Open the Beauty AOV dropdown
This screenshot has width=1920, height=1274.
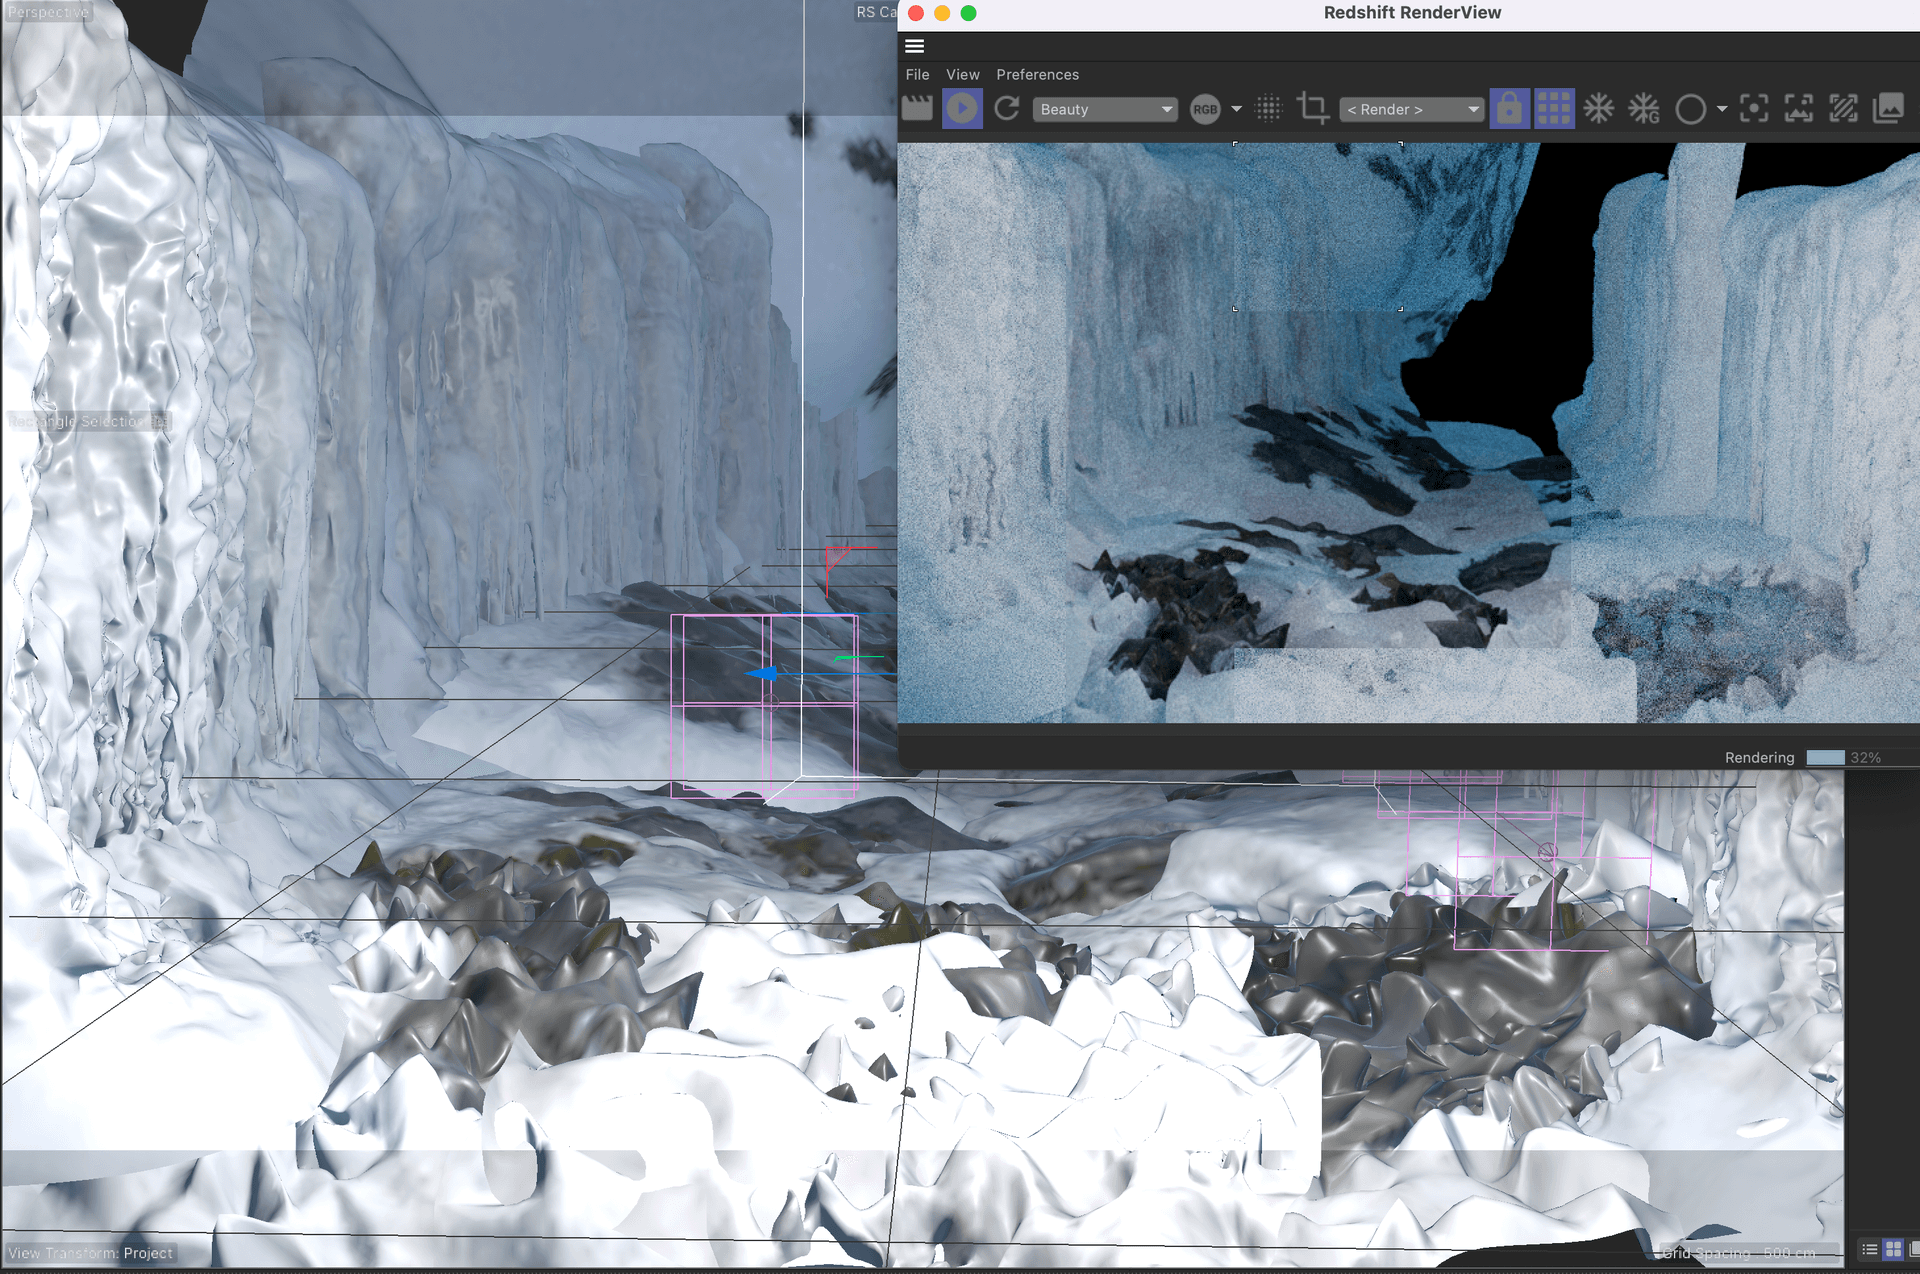pyautogui.click(x=1104, y=109)
